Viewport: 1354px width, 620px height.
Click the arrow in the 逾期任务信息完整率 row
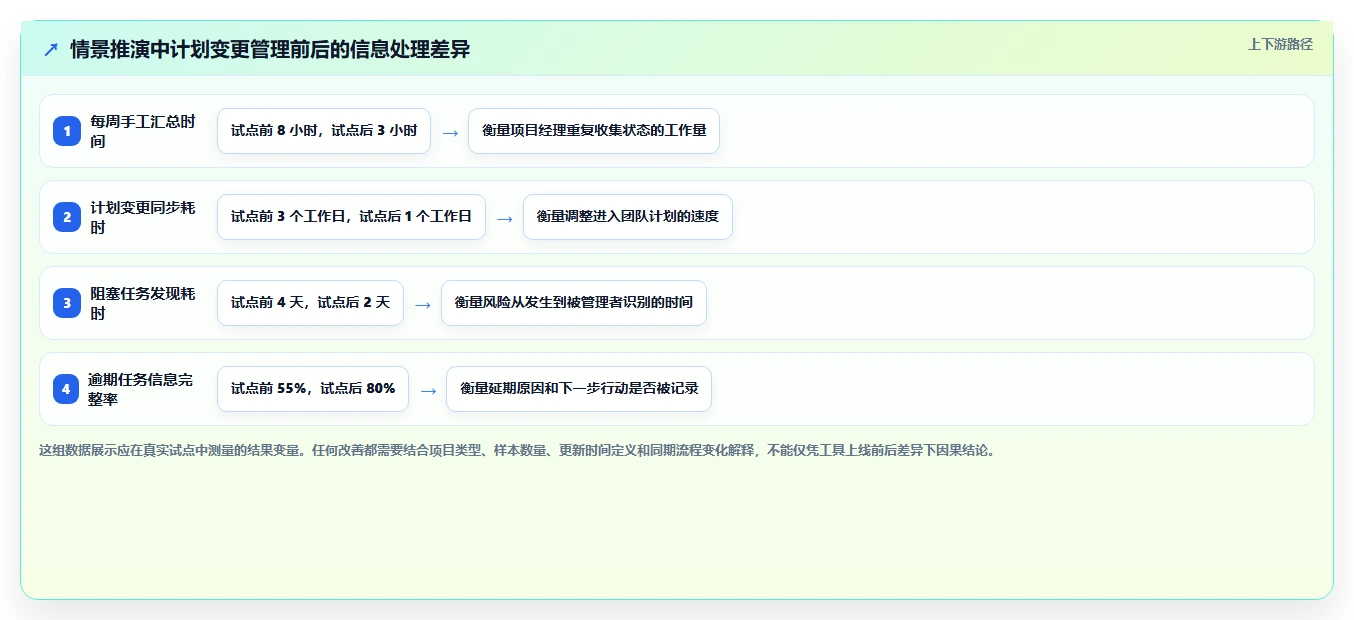pyautogui.click(x=428, y=390)
